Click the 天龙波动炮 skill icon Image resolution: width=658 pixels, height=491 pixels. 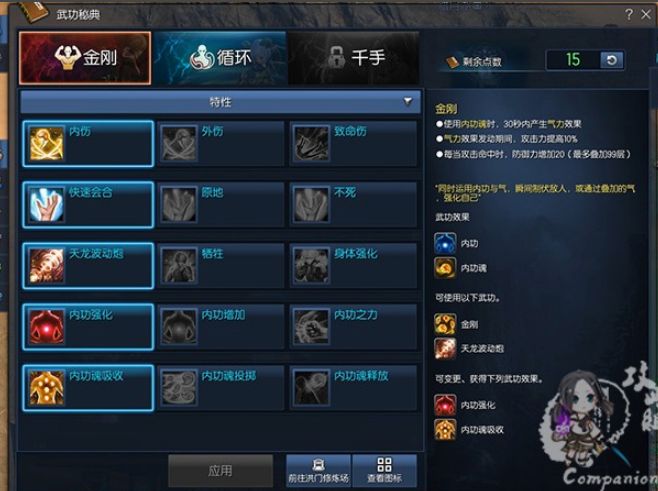click(47, 266)
